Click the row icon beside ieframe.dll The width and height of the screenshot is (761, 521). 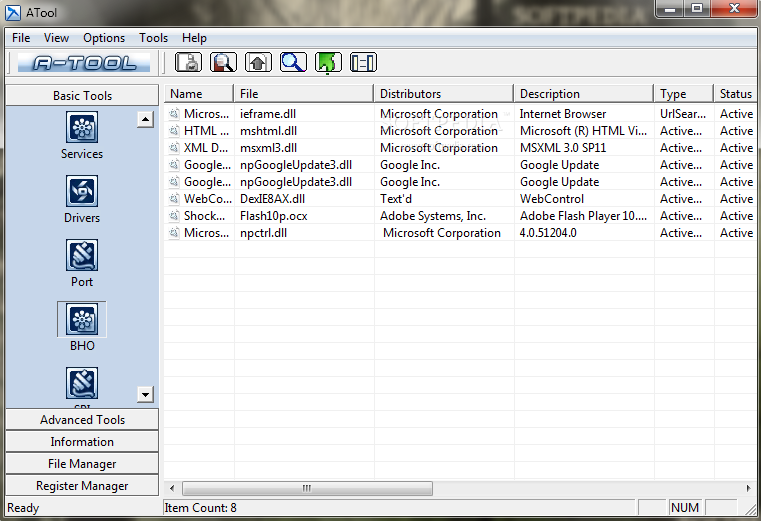click(174, 114)
